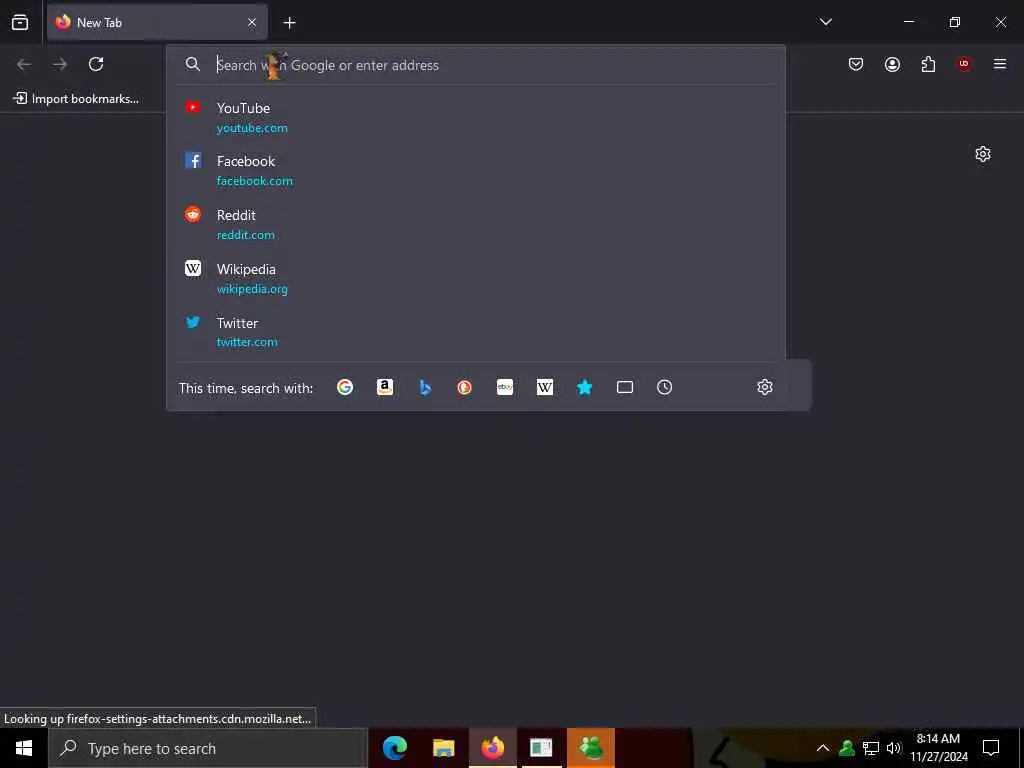Click the twitter.com URL

247,342
